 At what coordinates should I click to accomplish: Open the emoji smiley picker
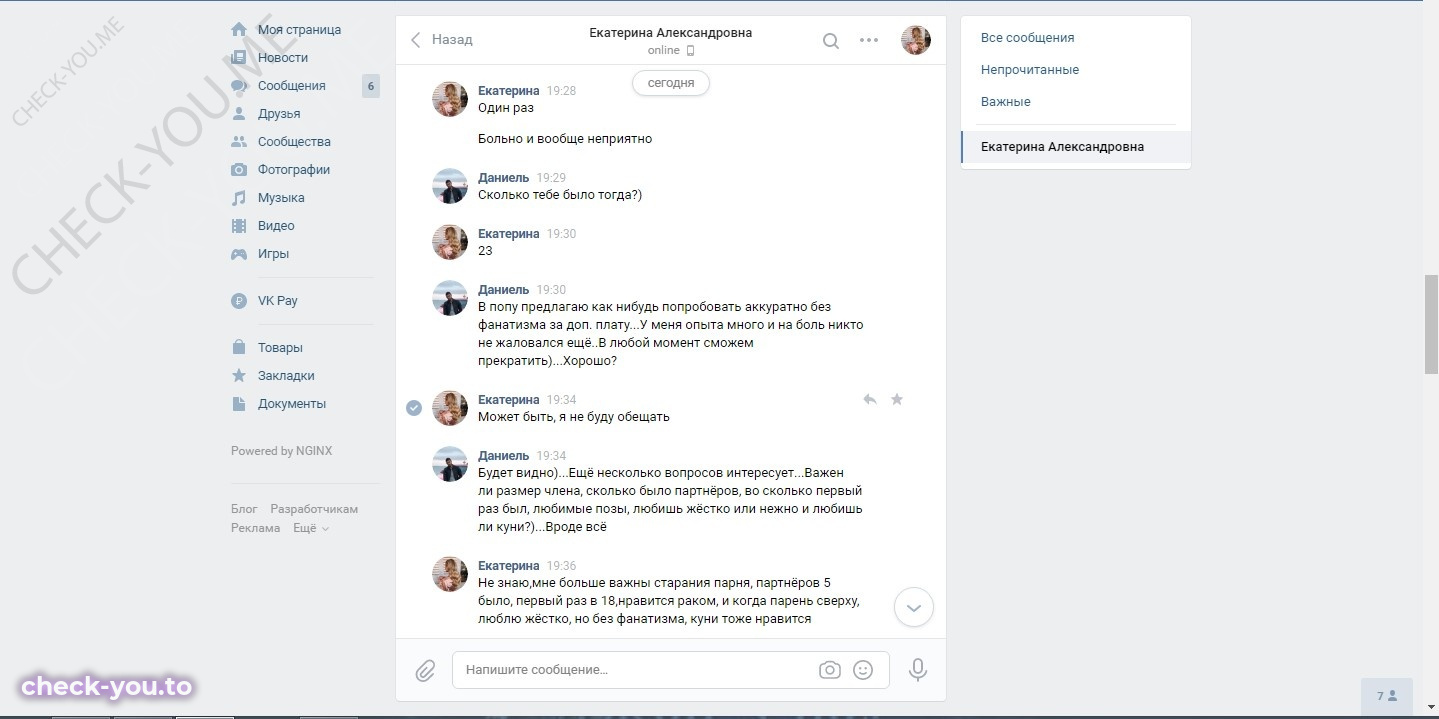click(863, 670)
